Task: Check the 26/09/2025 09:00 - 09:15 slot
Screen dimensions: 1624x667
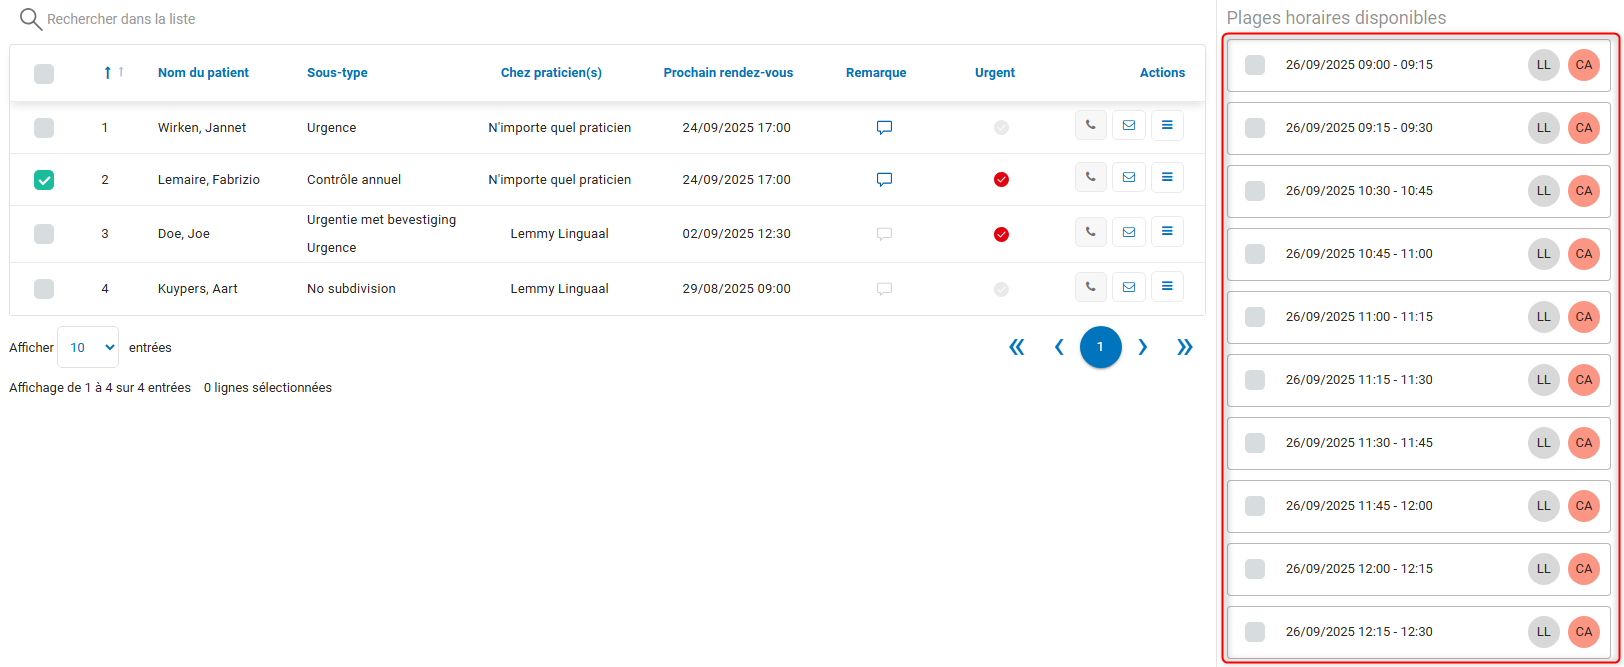Action: pos(1254,65)
